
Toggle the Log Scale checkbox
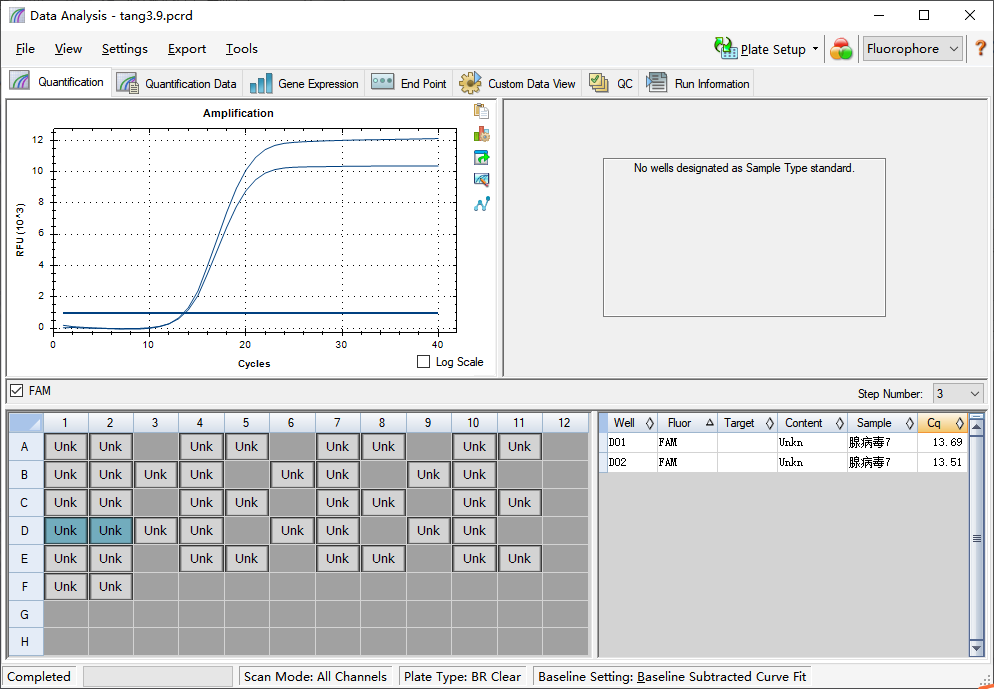click(x=423, y=361)
